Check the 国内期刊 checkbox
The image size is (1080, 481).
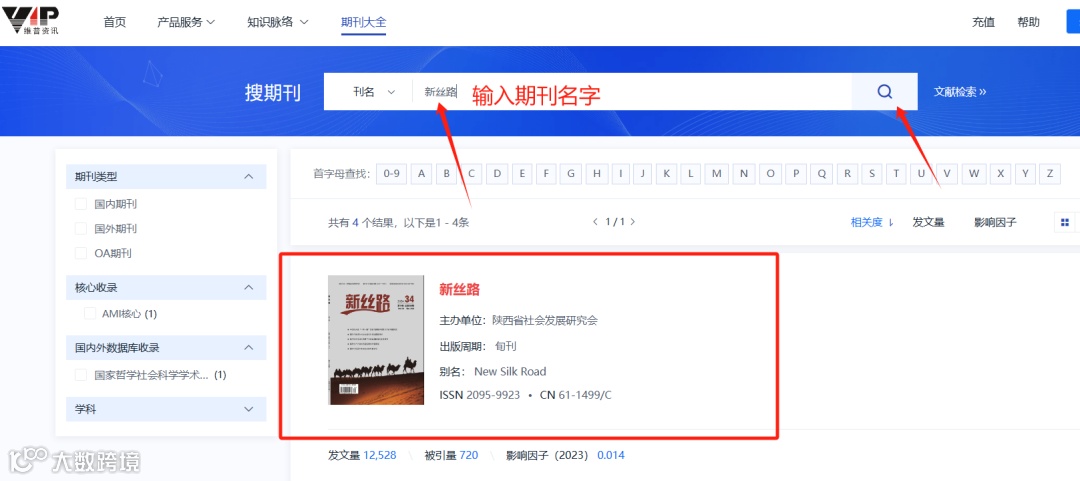(x=81, y=204)
